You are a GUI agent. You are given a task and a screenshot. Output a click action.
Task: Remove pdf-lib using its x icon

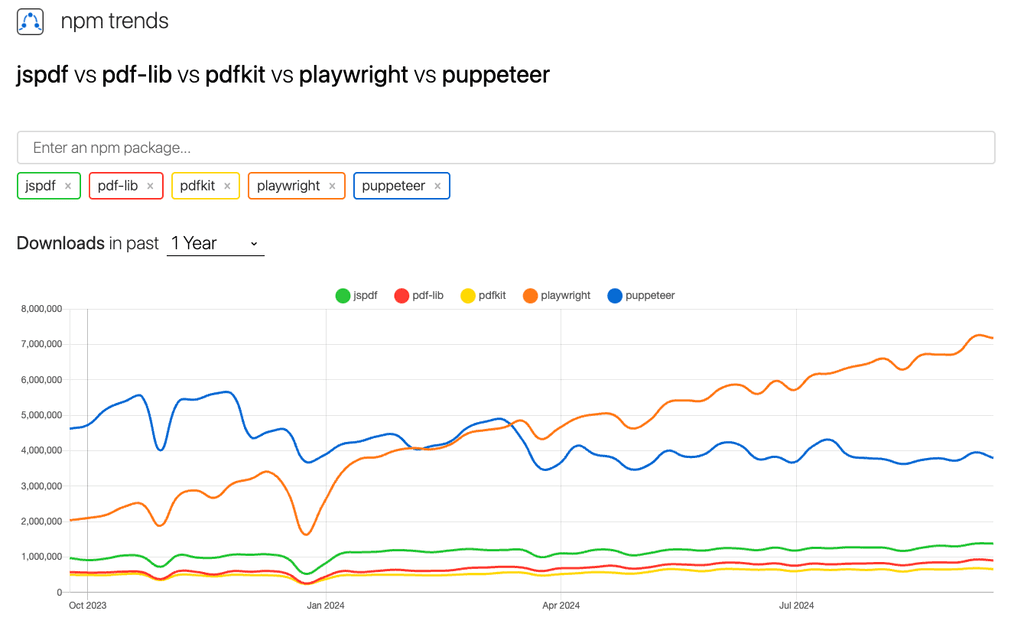point(150,186)
